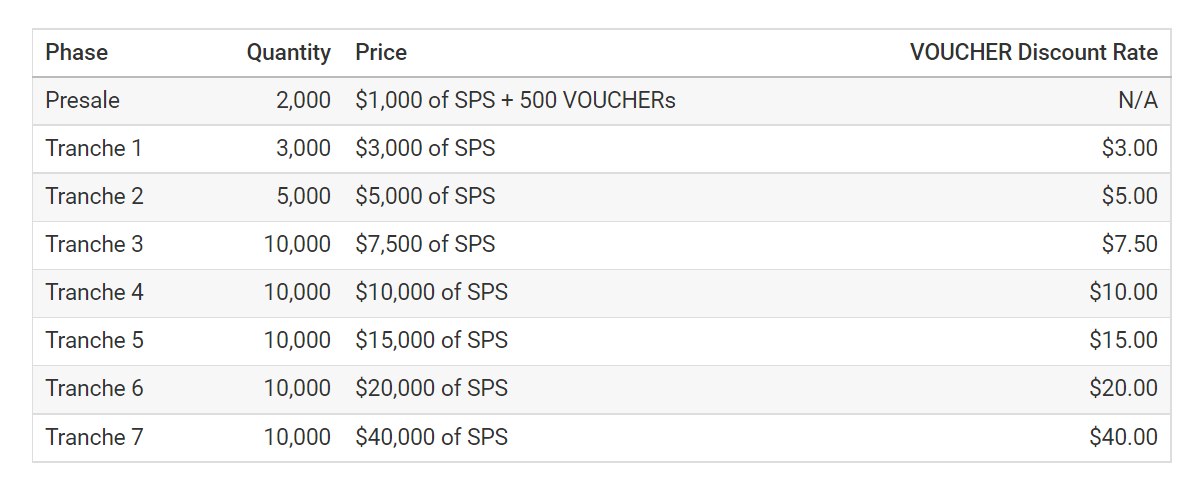Click the 5,000 quantity cell

click(x=304, y=196)
